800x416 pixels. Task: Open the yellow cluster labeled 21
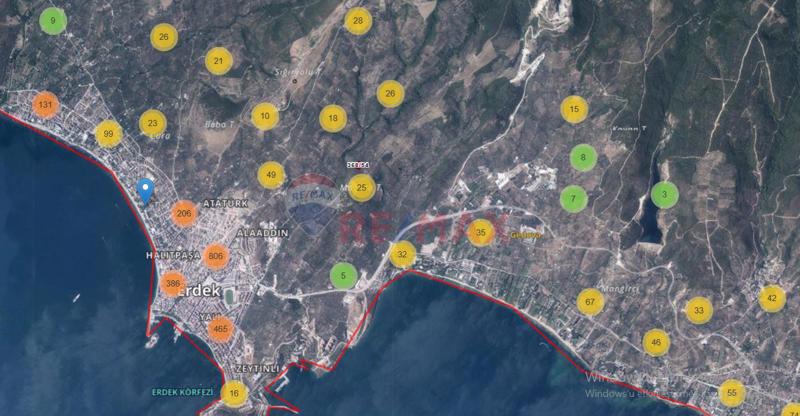pos(219,61)
